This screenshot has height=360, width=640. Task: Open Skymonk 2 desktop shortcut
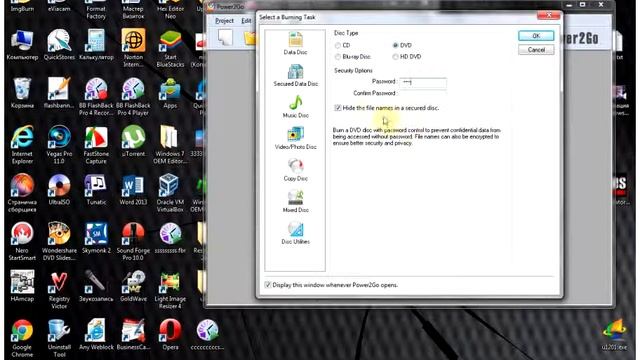(x=96, y=238)
